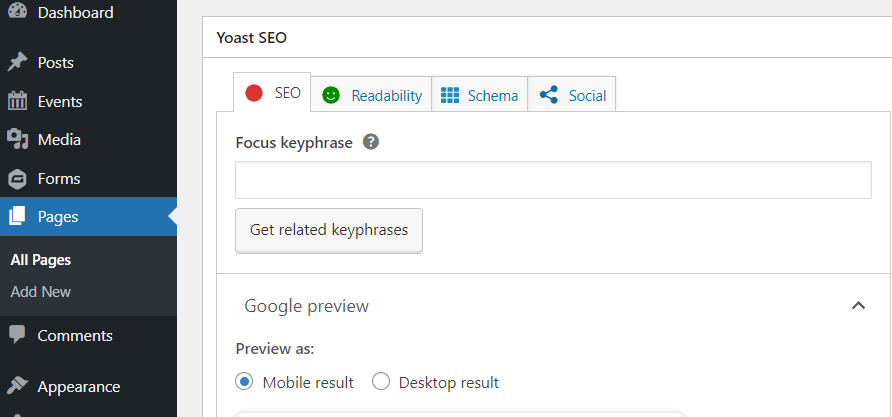Click the Appearance paintbrush icon
The image size is (892, 417).
click(x=18, y=386)
